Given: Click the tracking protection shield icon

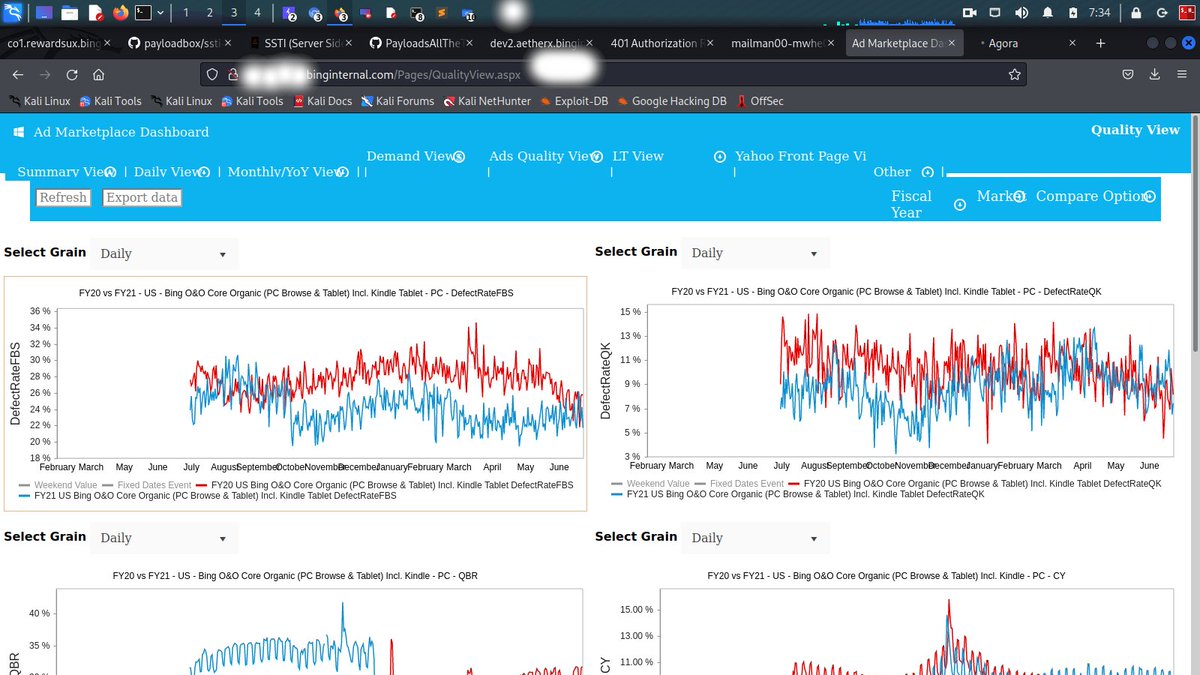Looking at the screenshot, I should [210, 75].
